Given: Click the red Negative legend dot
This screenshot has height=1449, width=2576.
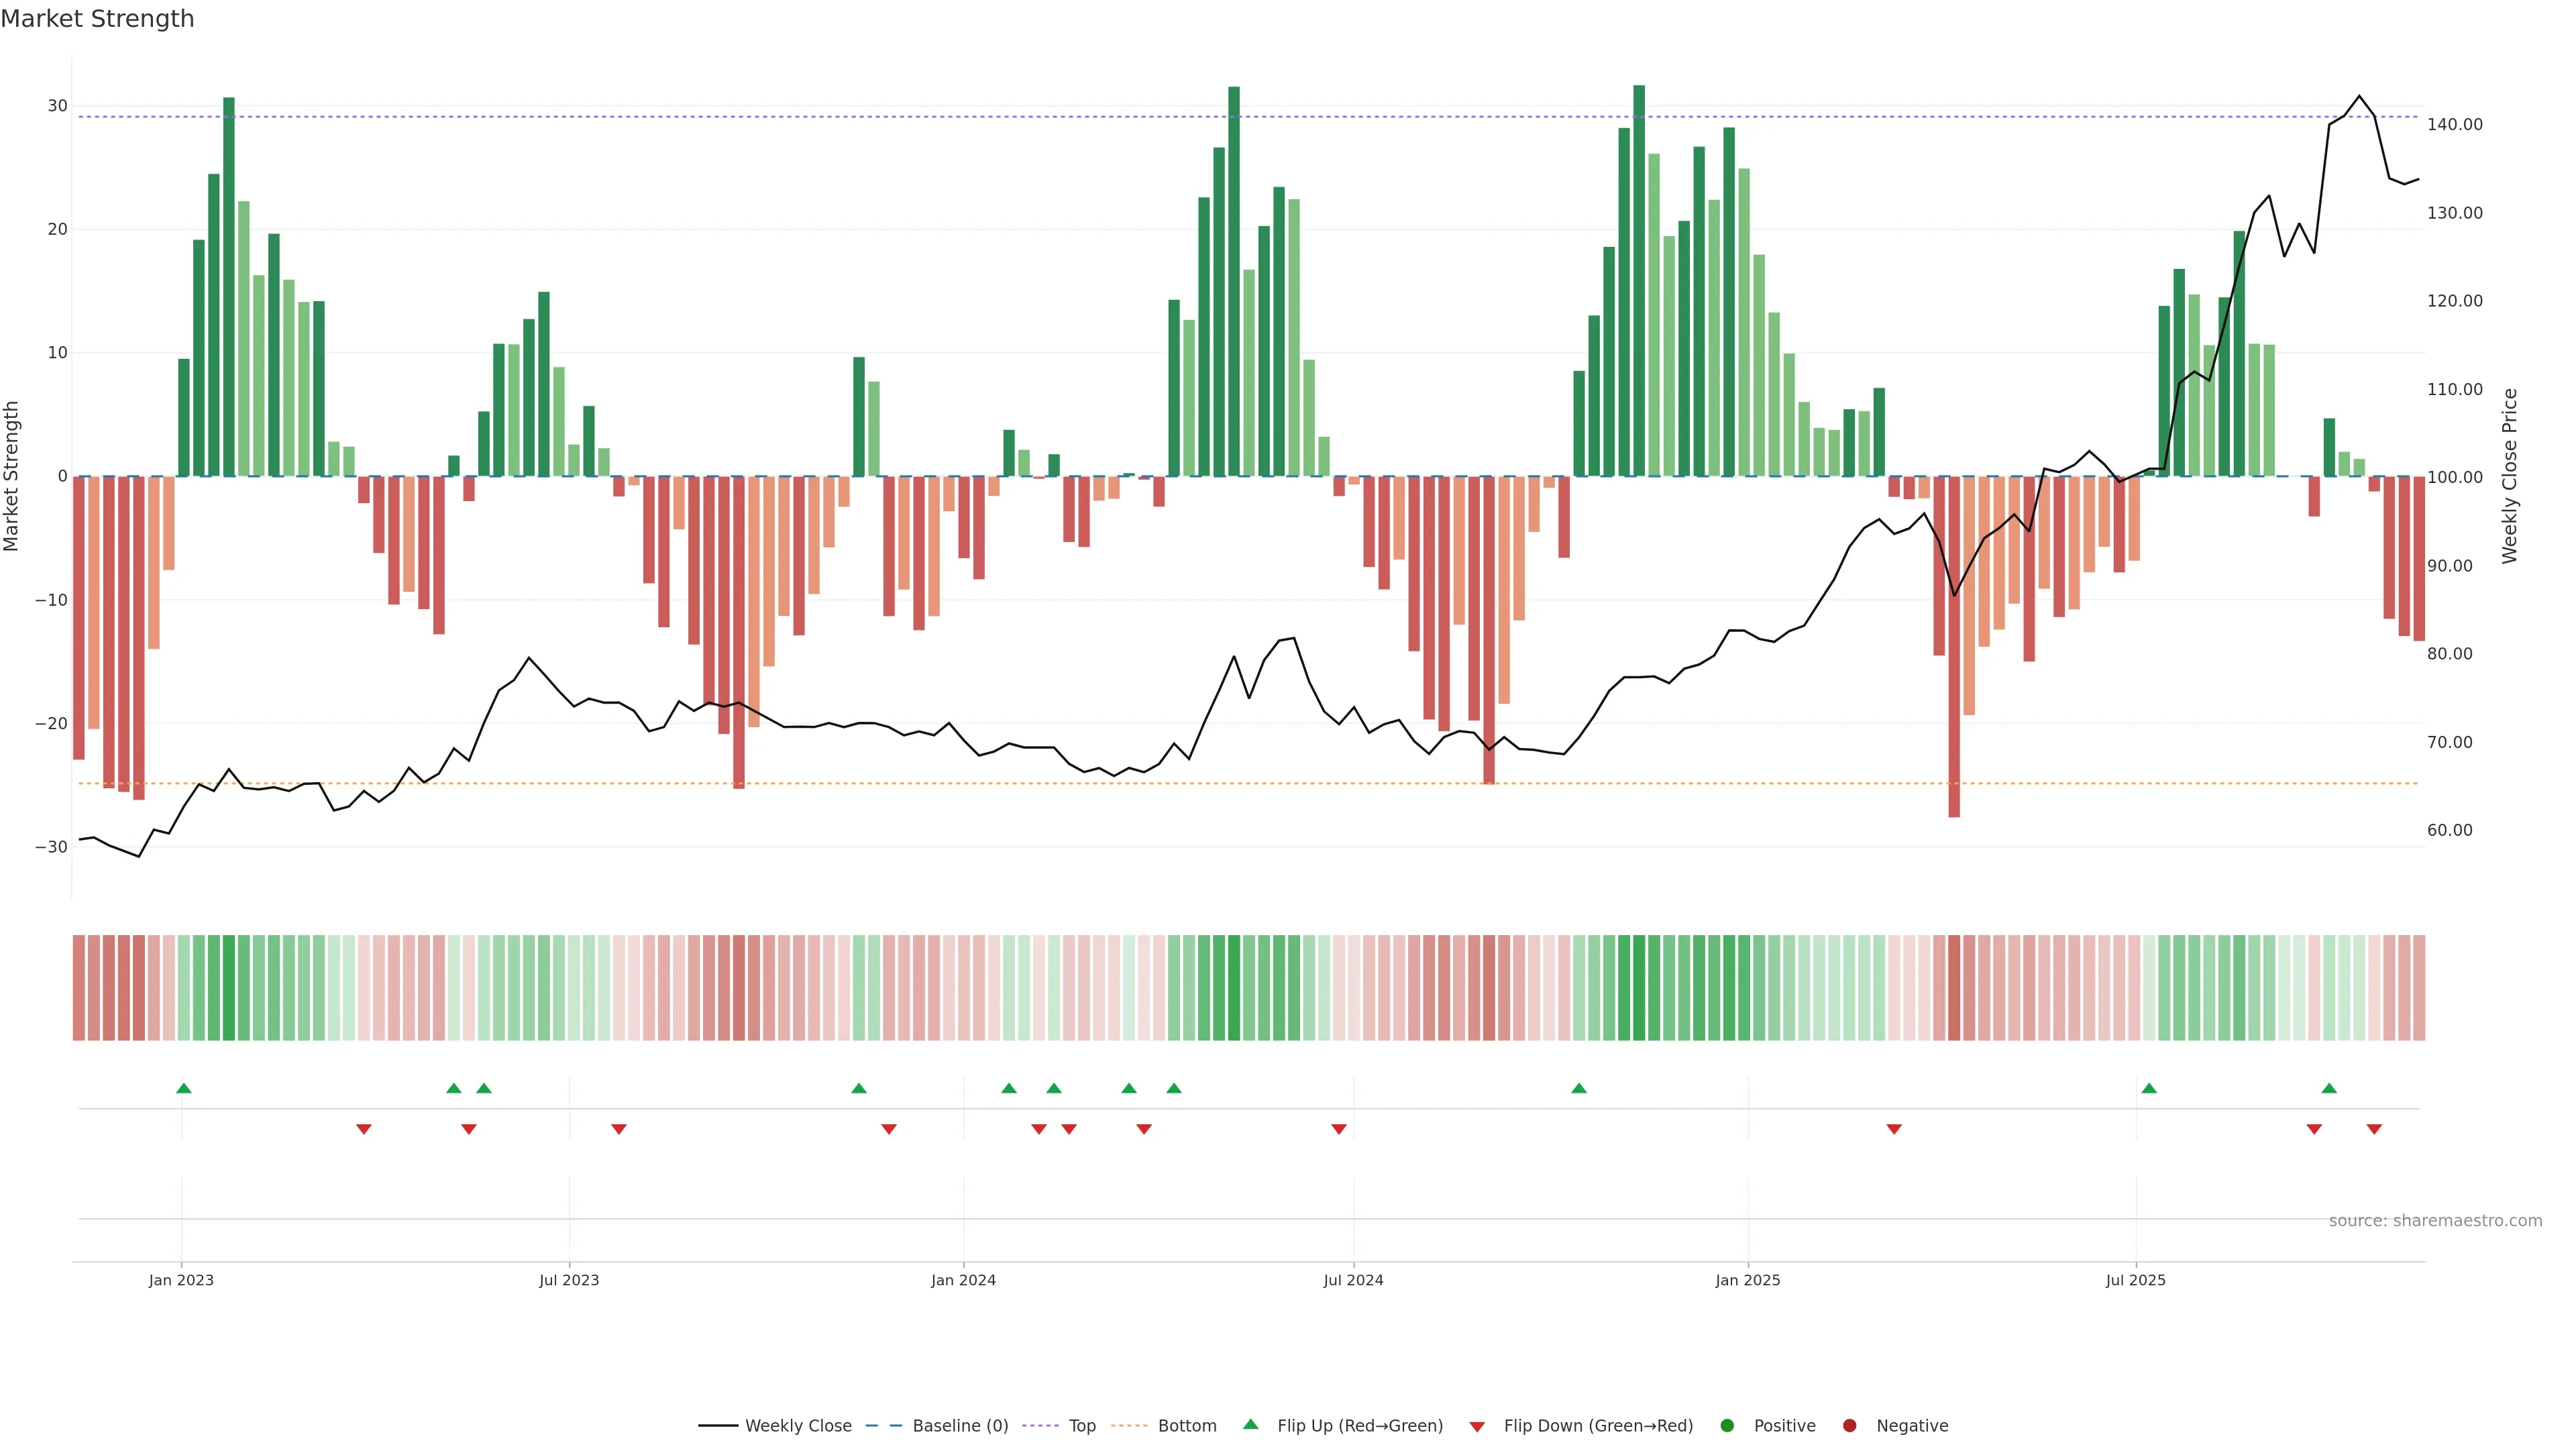Looking at the screenshot, I should point(1849,1426).
